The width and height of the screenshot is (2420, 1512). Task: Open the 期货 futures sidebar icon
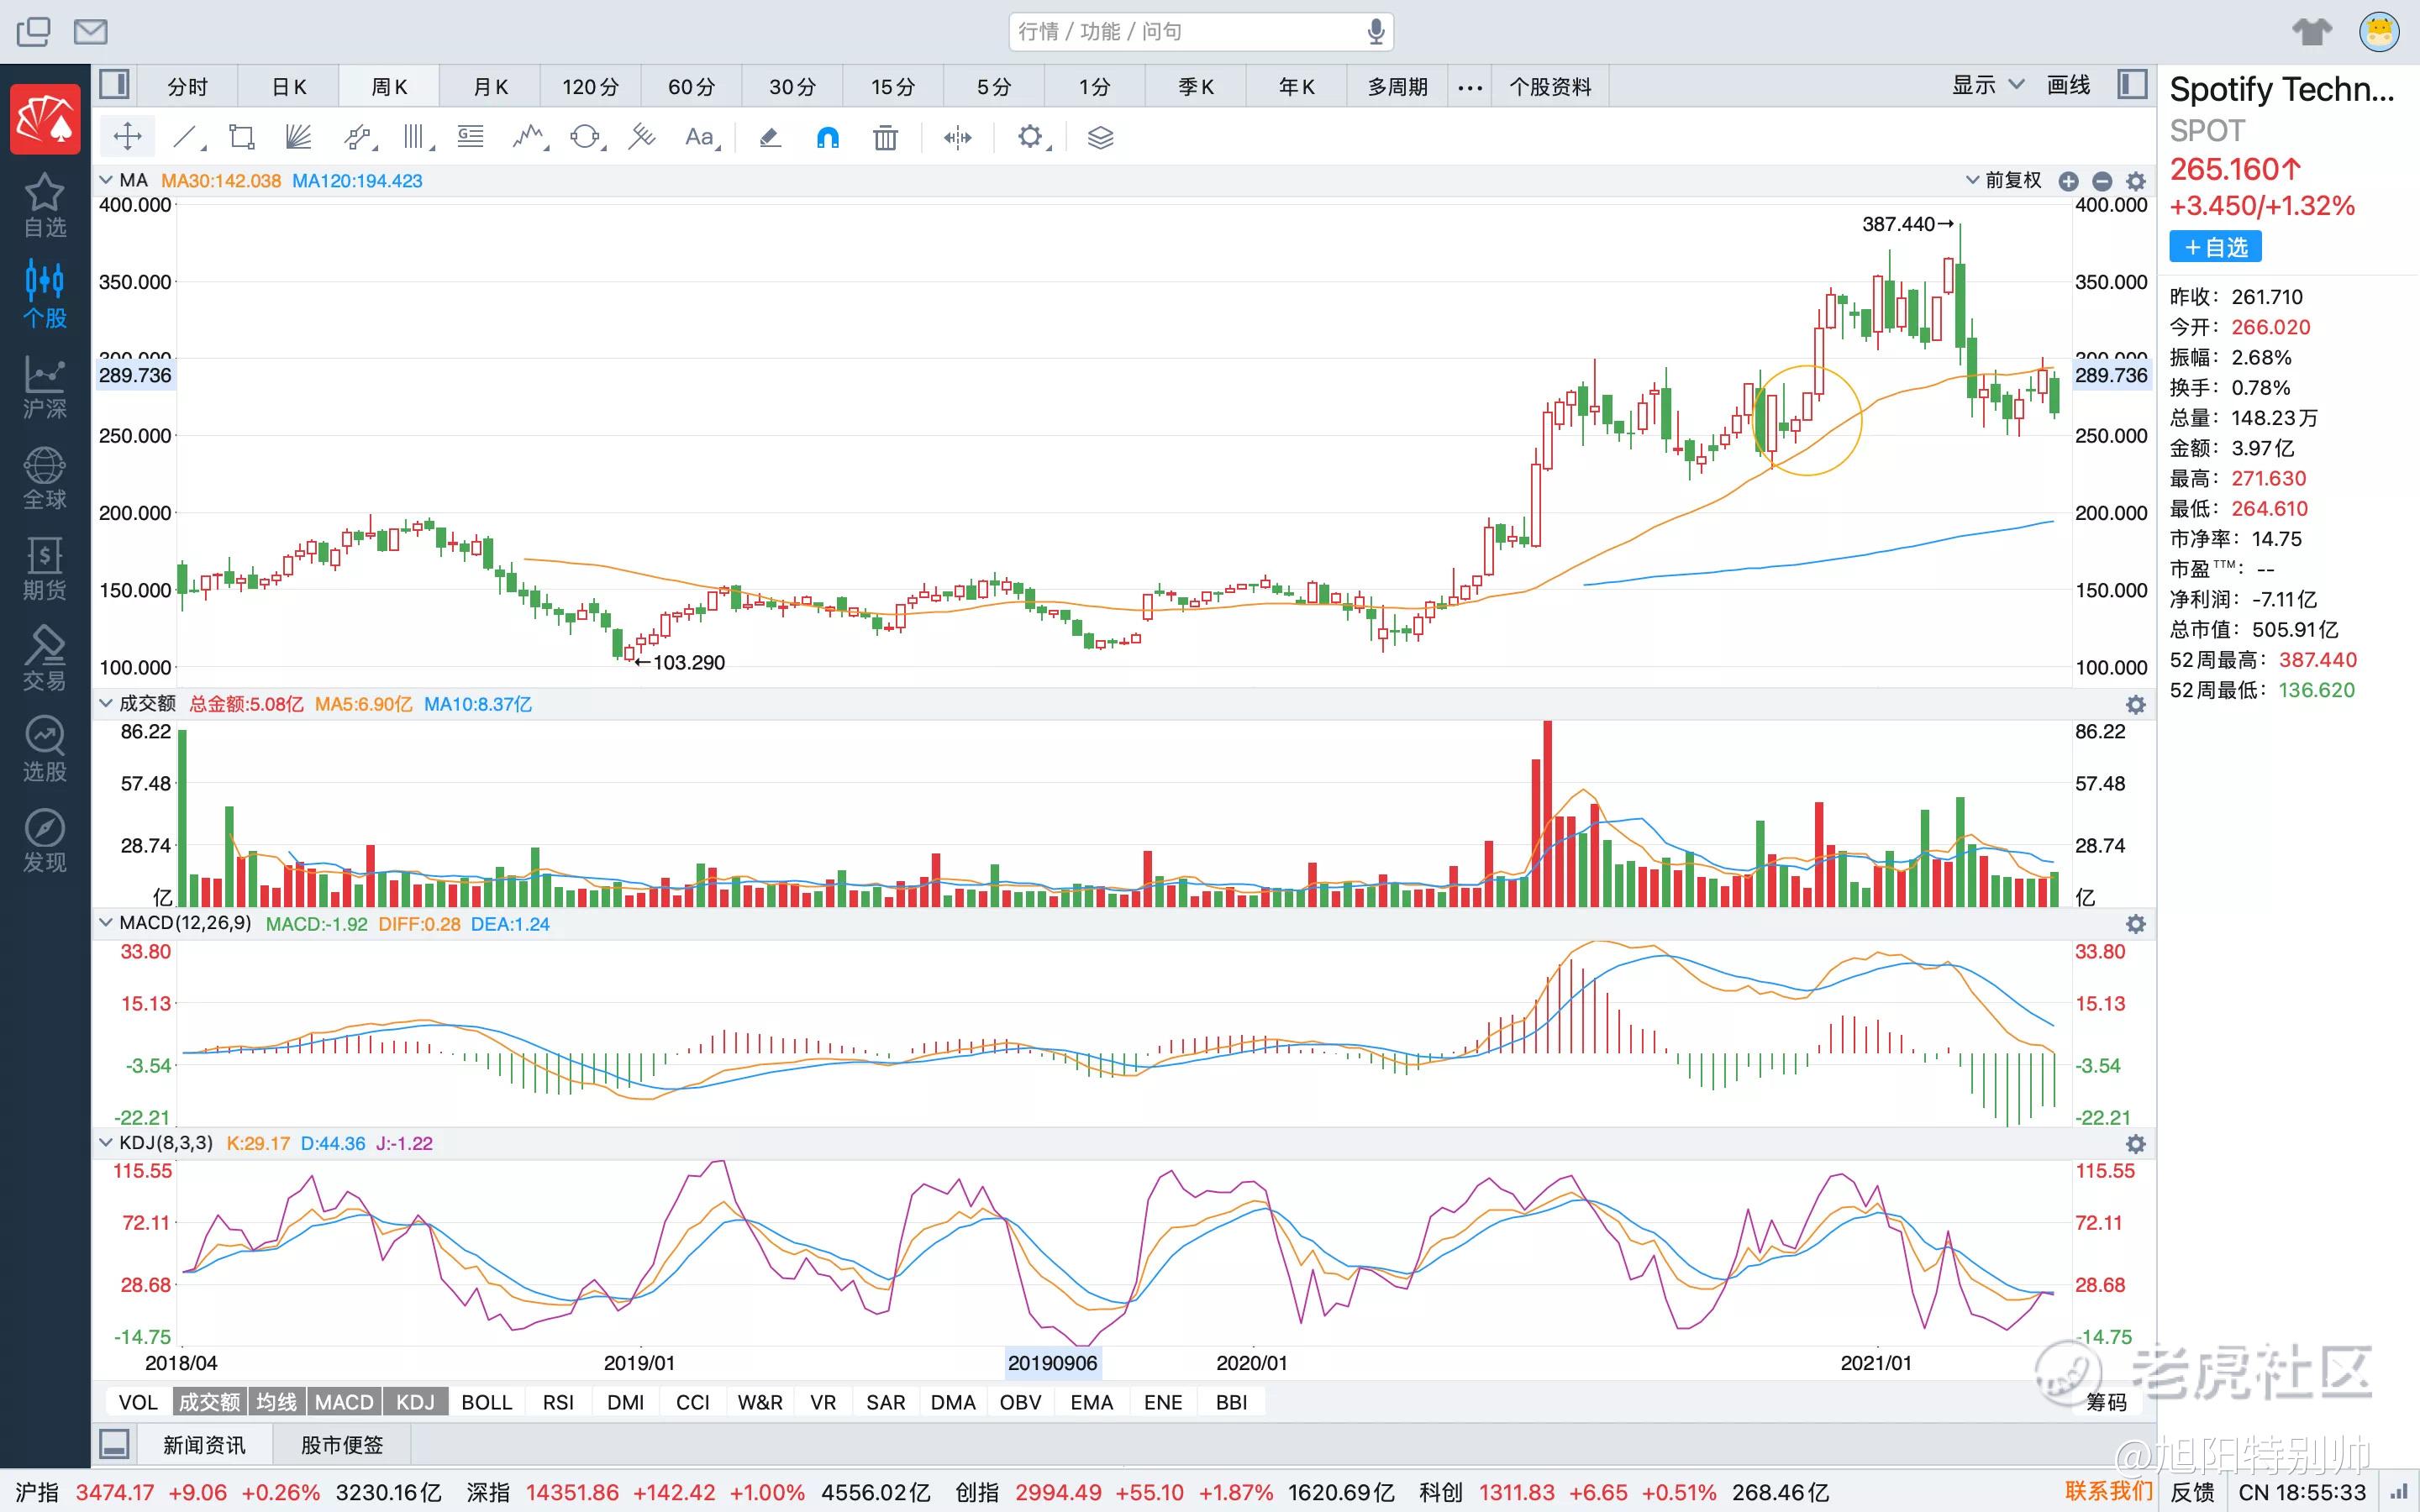[45, 568]
